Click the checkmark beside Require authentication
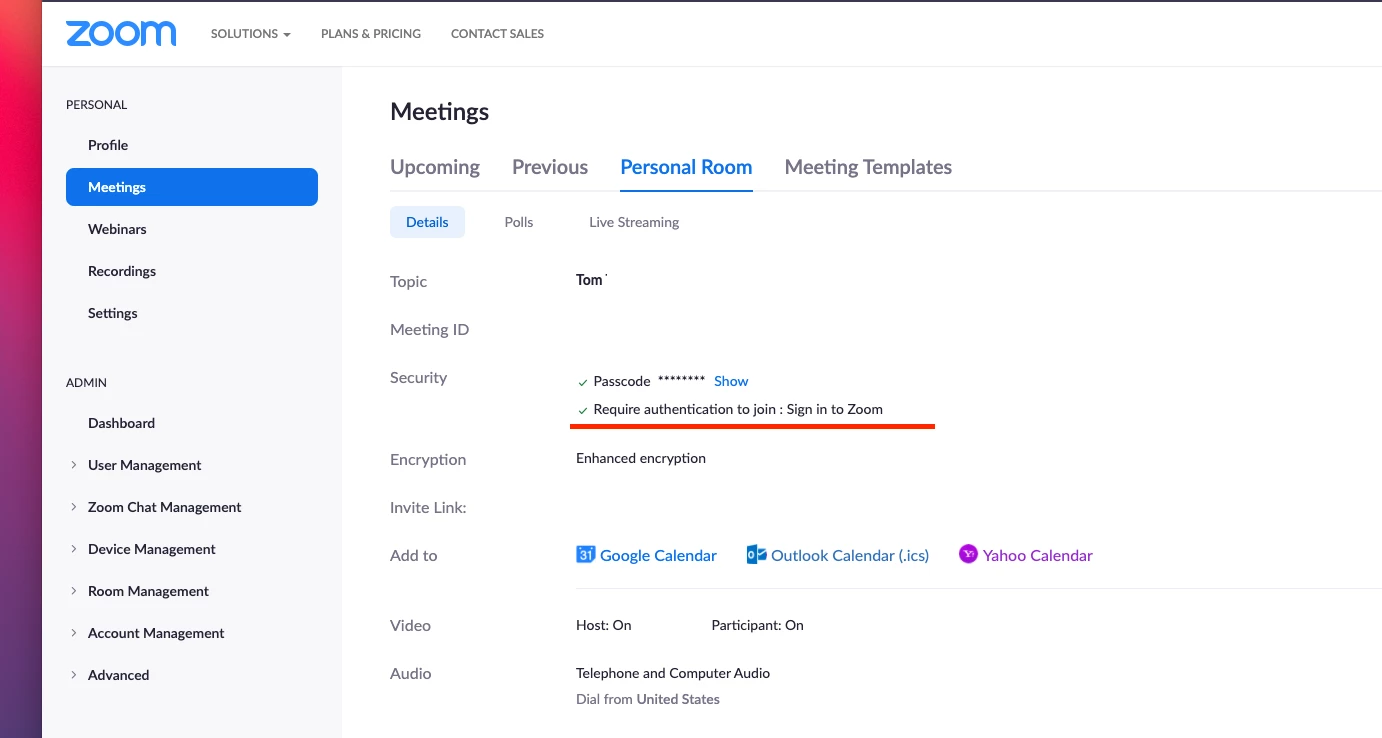This screenshot has height=738, width=1382. point(583,410)
